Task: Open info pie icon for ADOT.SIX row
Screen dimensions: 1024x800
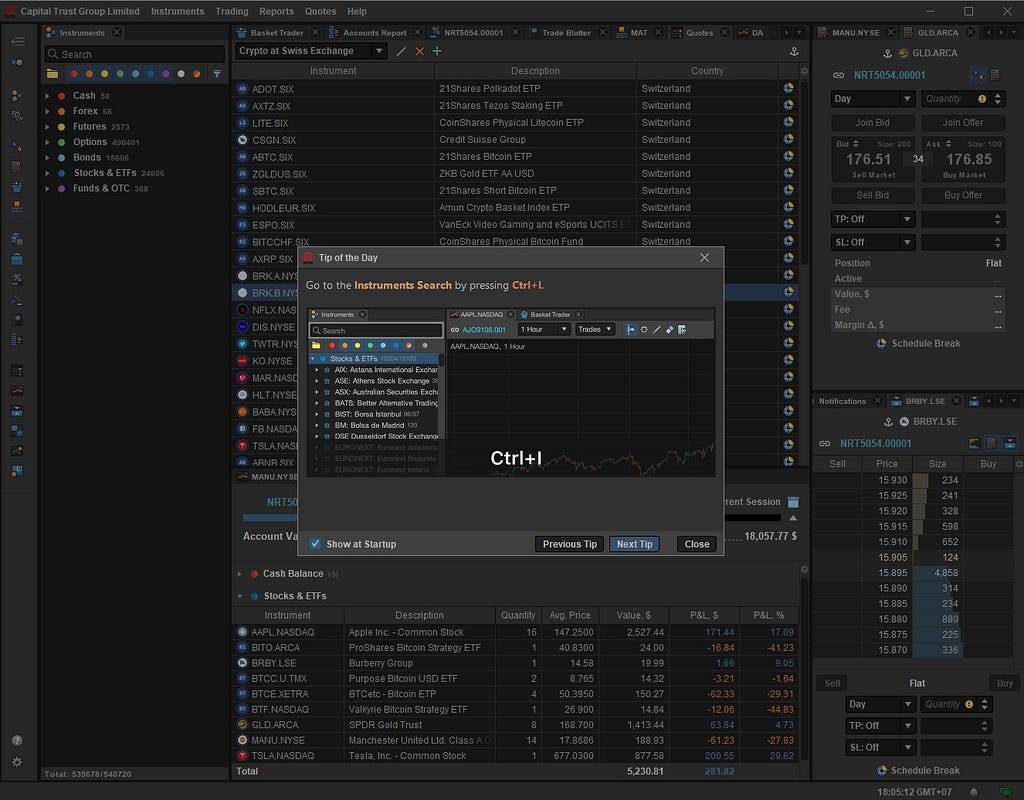Action: [788, 88]
